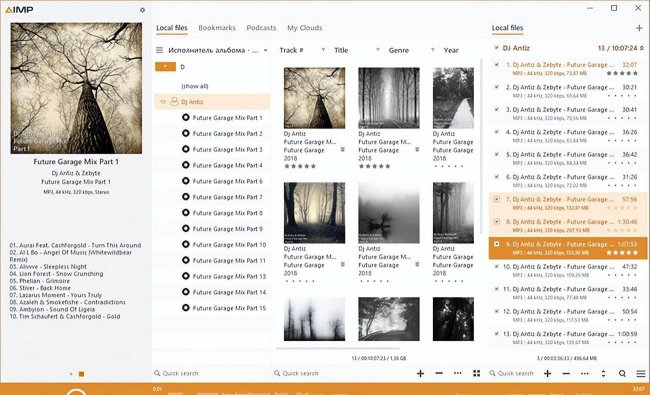Uncheck playlist track 2 checkbox
Viewport: 650px width, 395px height.
point(497,87)
